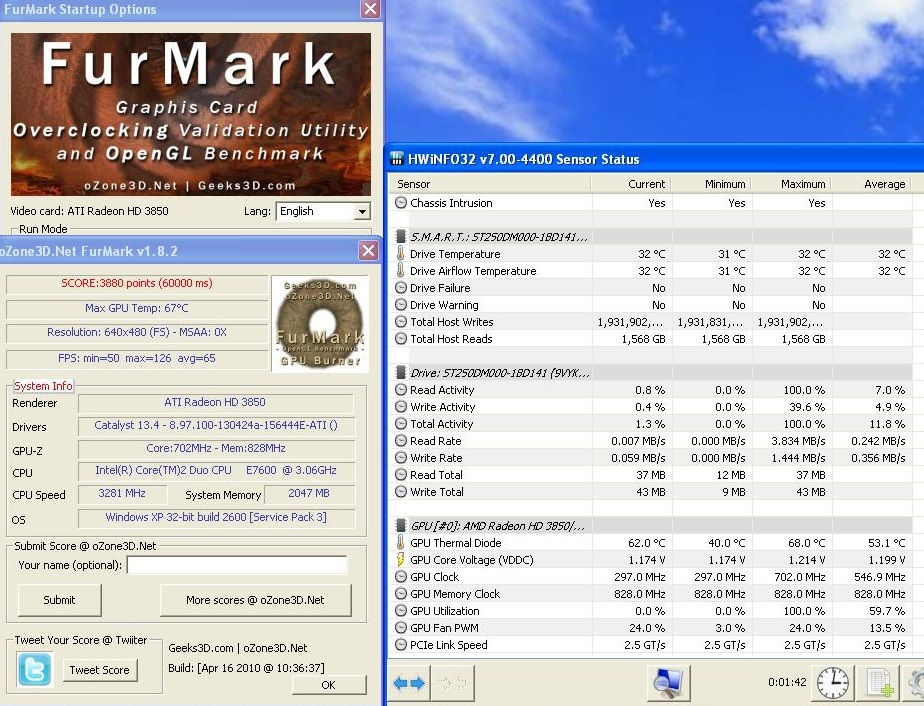Click the Windows XP 32-bit OS field

coord(216,517)
